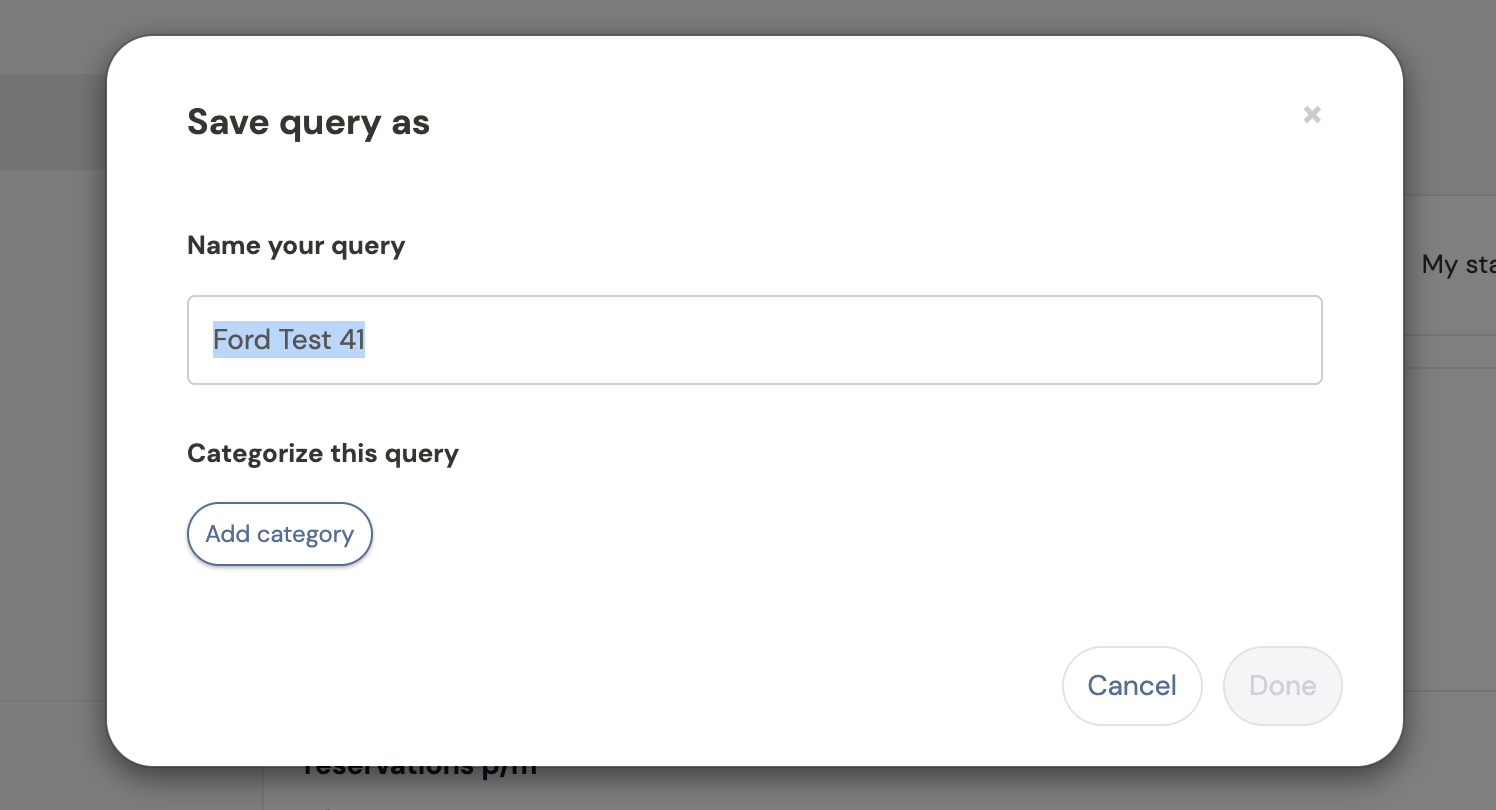The height and width of the screenshot is (810, 1496).
Task: Click the Add category button
Action: tap(280, 534)
